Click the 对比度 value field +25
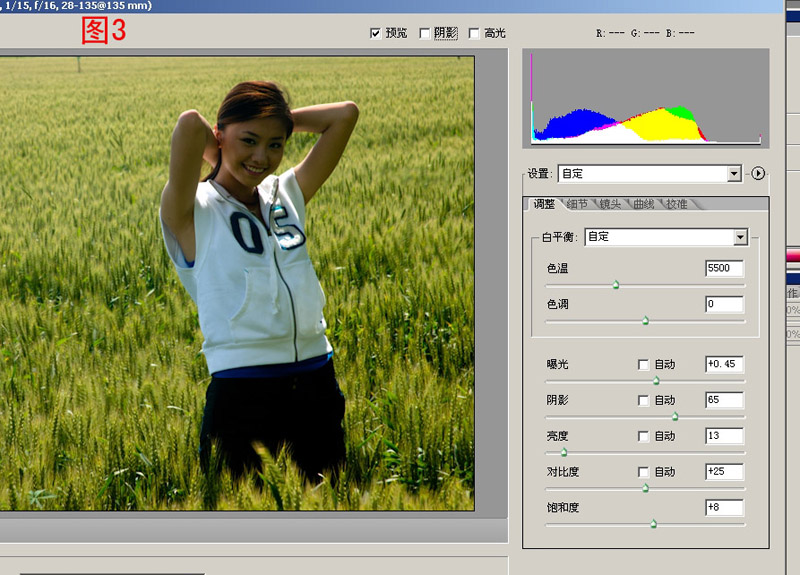The width and height of the screenshot is (800, 575). (x=724, y=471)
